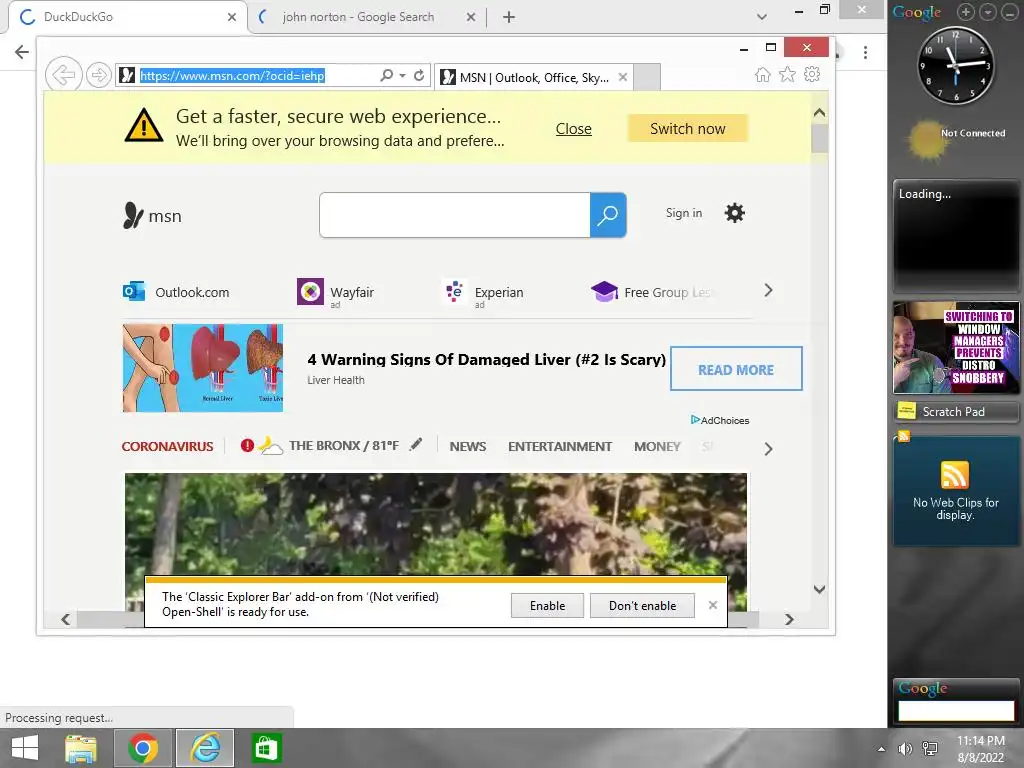Click the Not Connected weather gadget
Viewport: 1024px width, 768px height.
click(x=956, y=139)
